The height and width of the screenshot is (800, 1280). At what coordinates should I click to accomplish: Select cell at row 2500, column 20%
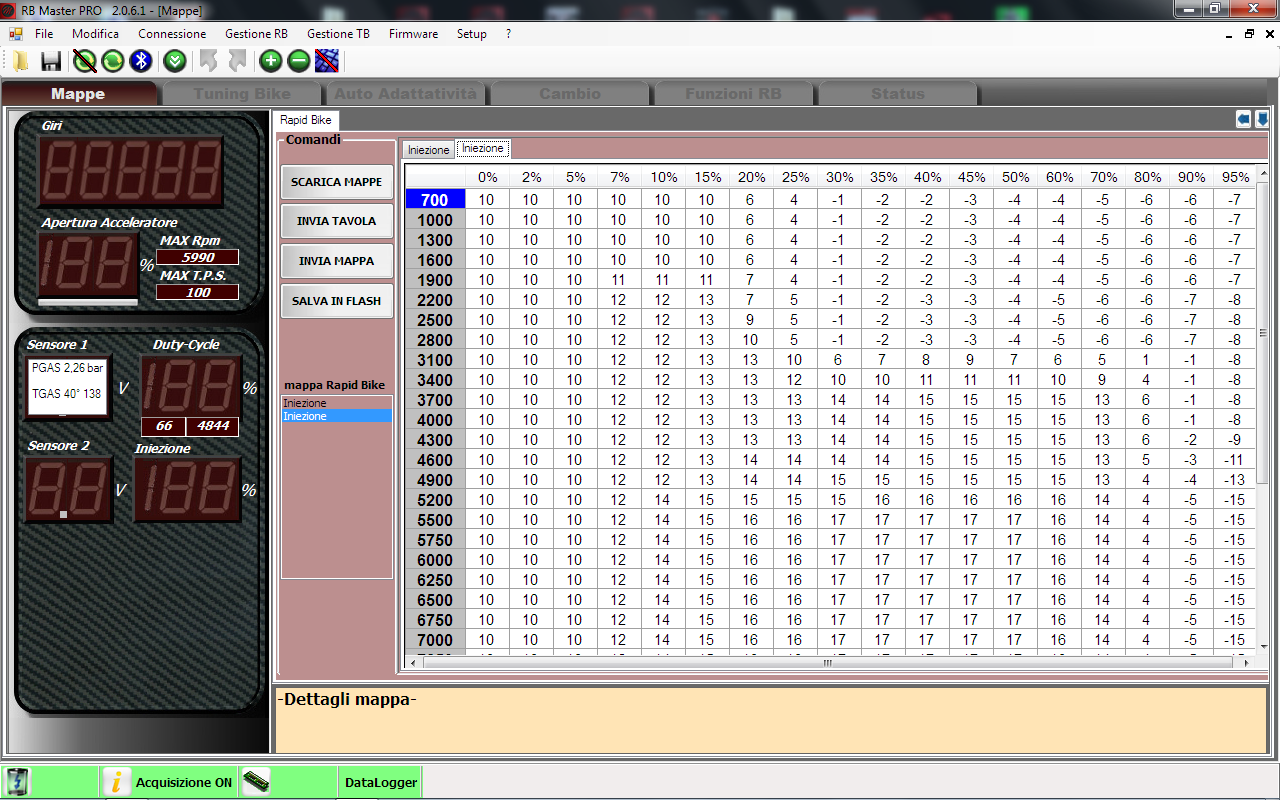[x=750, y=320]
